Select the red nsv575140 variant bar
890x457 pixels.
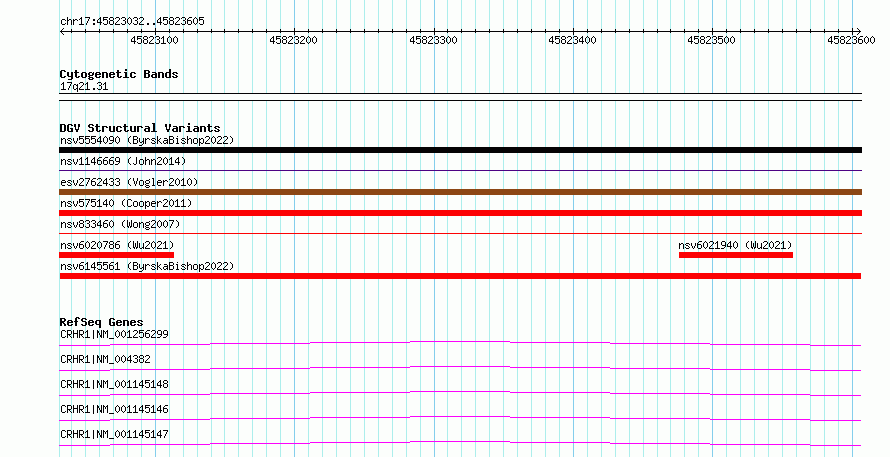point(460,213)
